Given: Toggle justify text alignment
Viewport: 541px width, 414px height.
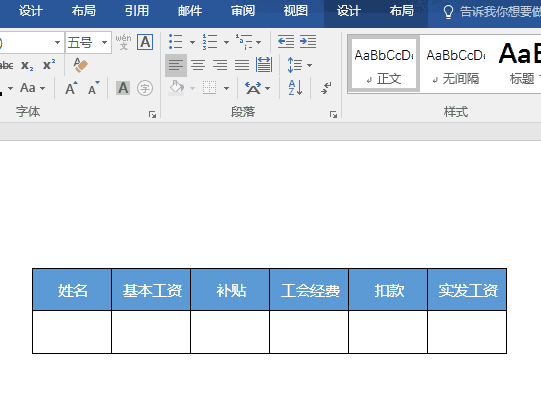Looking at the screenshot, I should pos(242,65).
